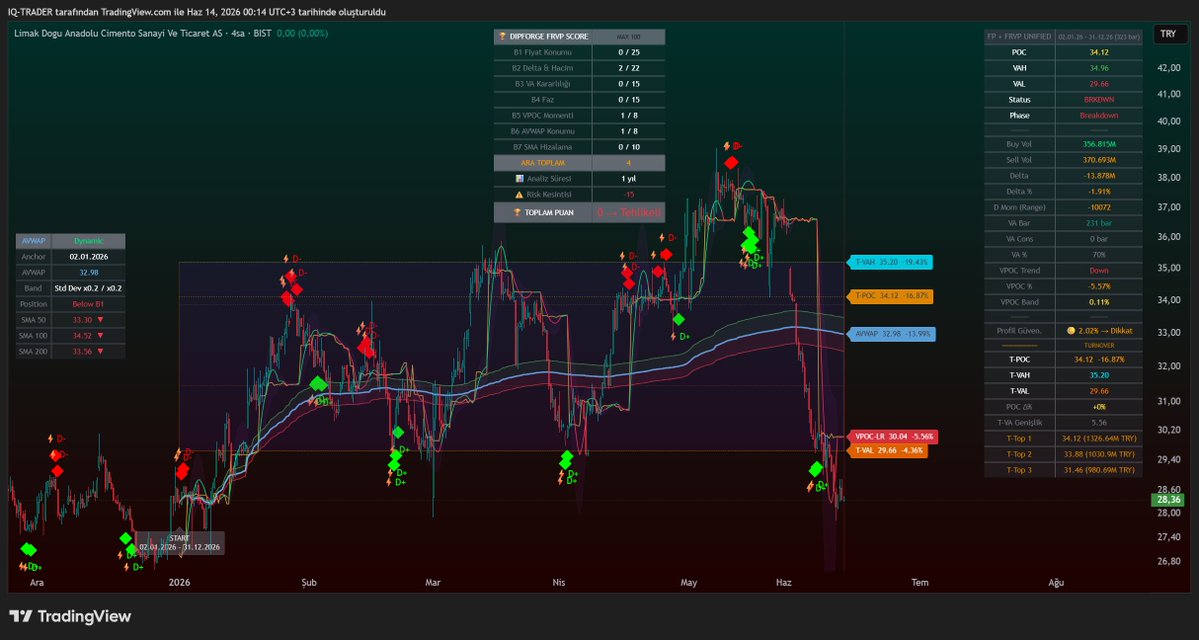The height and width of the screenshot is (640, 1199).
Task: Click the Delta % value -1.91%
Action: pyautogui.click(x=1098, y=191)
